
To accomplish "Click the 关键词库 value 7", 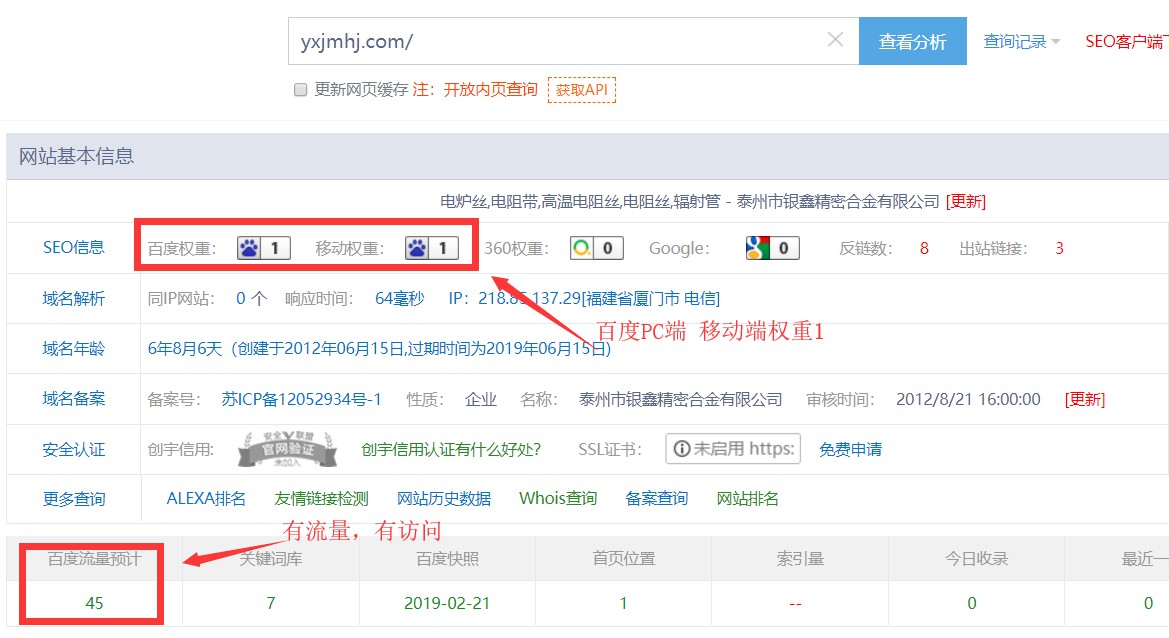I will click(x=271, y=603).
